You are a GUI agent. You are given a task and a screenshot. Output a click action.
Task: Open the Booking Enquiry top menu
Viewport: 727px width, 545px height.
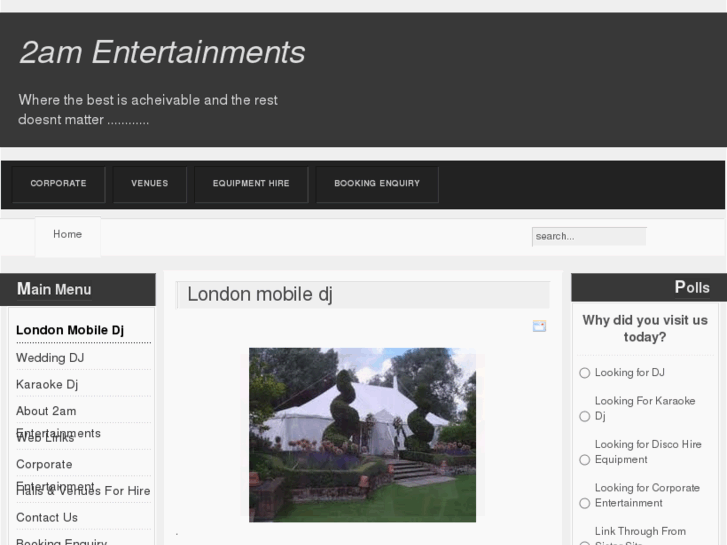coord(377,184)
